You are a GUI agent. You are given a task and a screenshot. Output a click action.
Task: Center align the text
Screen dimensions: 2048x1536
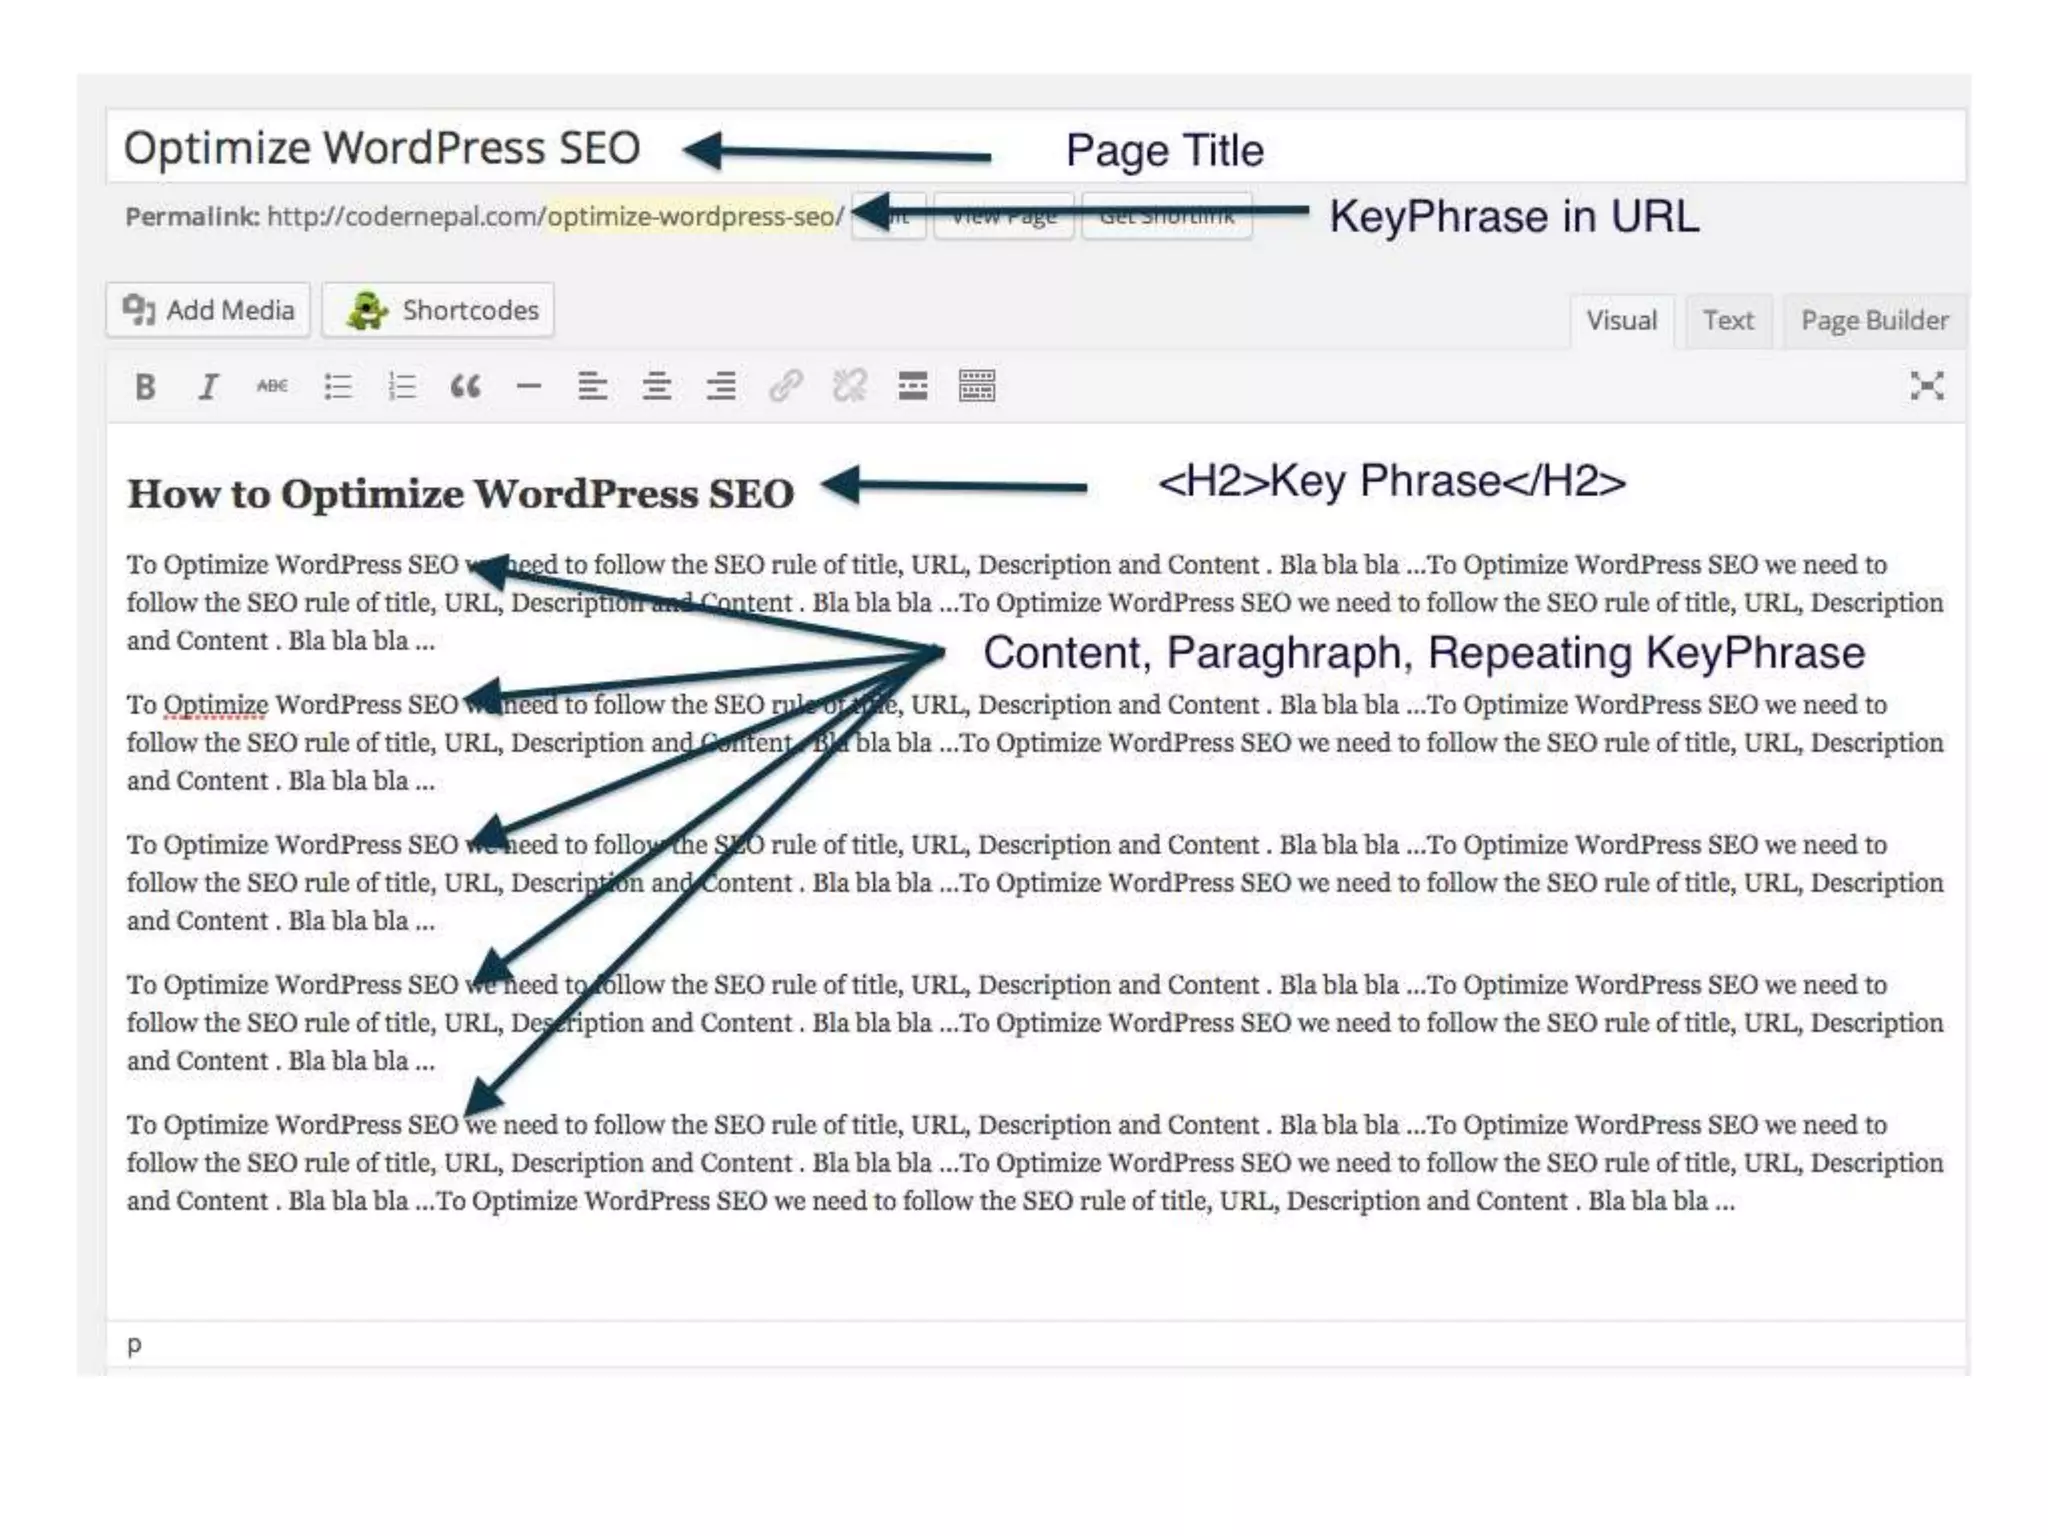(x=656, y=386)
